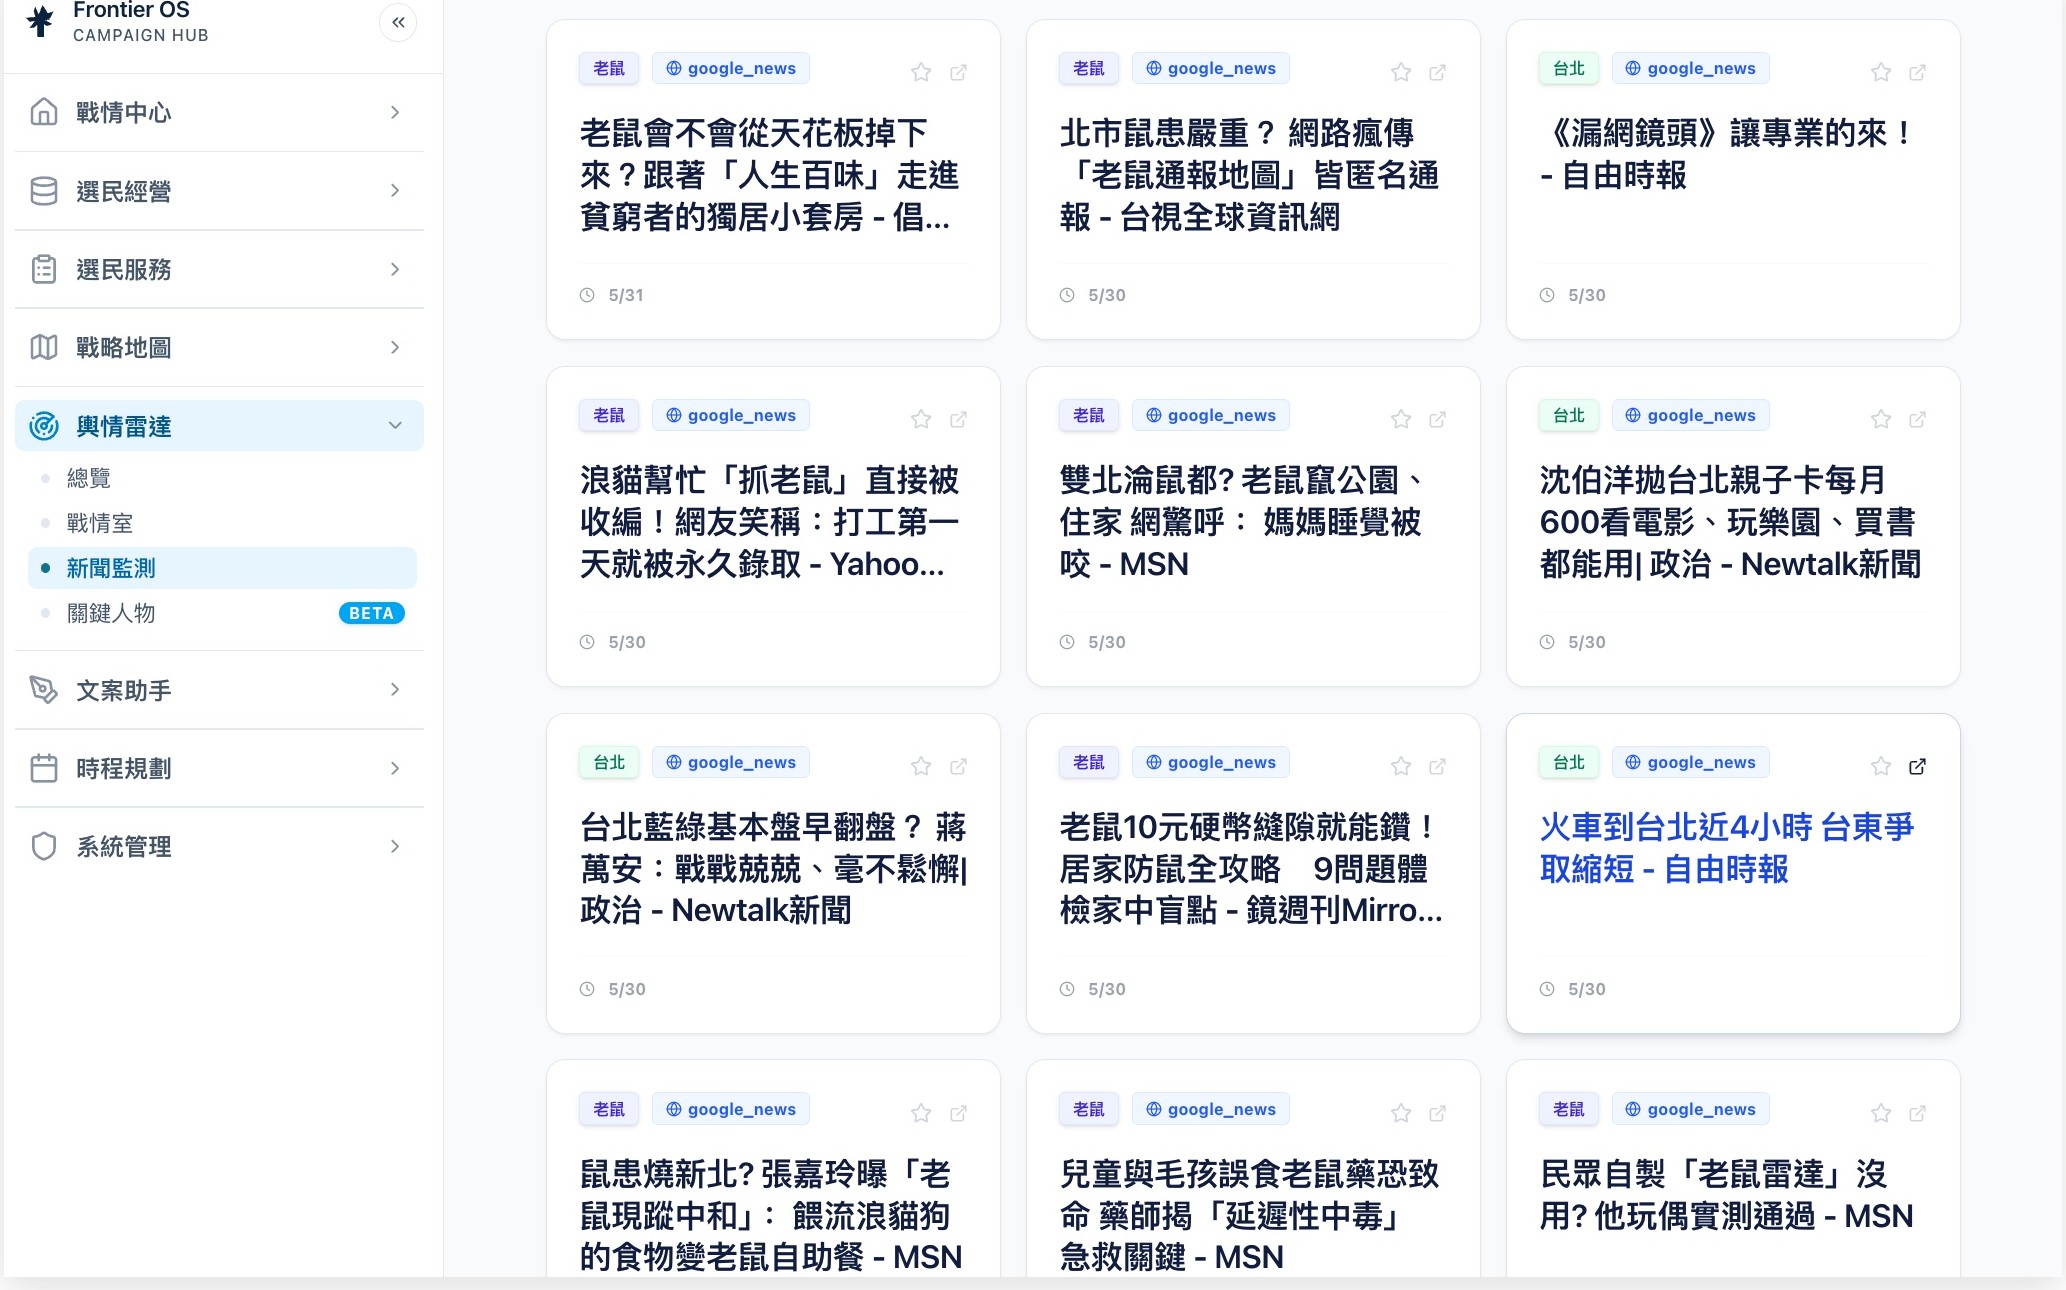The image size is (2066, 1290).
Task: Open 老鼠會不會從天花板掉下來 article externally
Action: click(x=958, y=72)
